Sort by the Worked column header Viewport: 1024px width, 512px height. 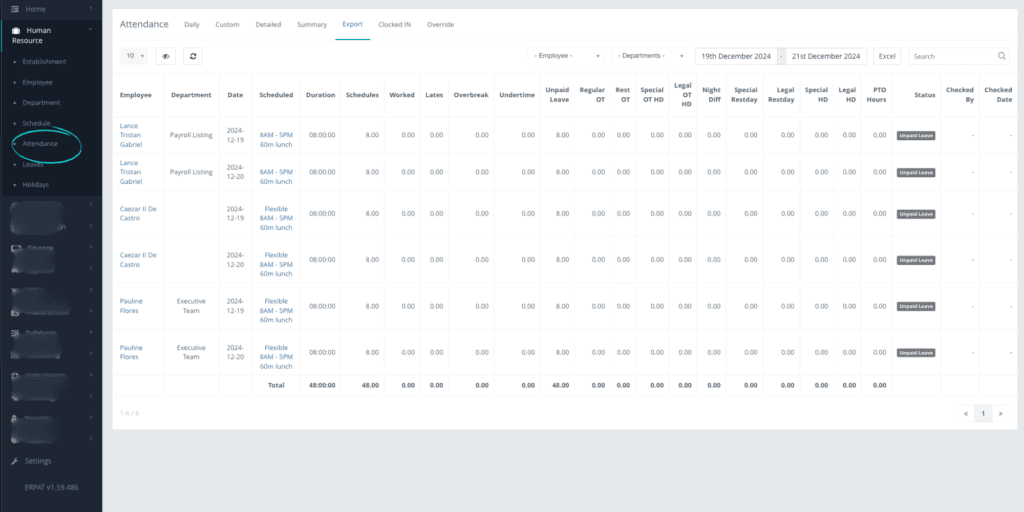(402, 95)
